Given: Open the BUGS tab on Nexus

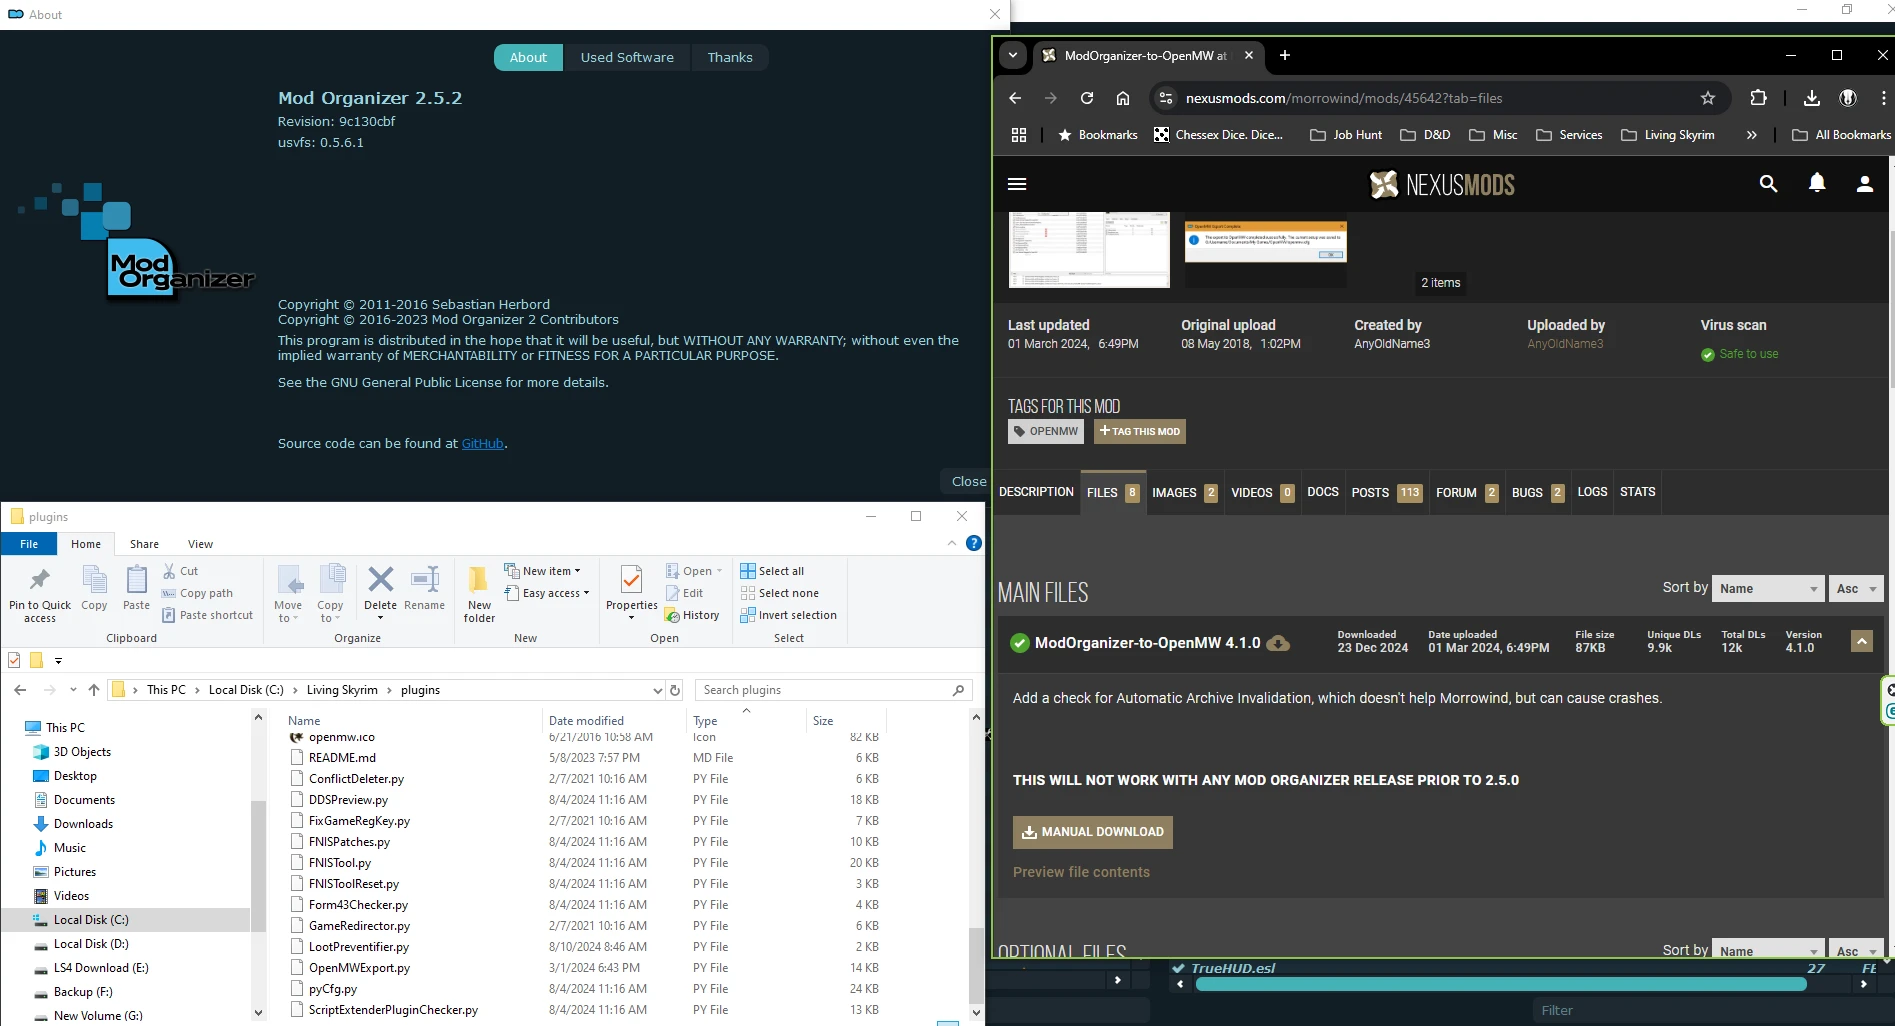Looking at the screenshot, I should click(x=1538, y=492).
